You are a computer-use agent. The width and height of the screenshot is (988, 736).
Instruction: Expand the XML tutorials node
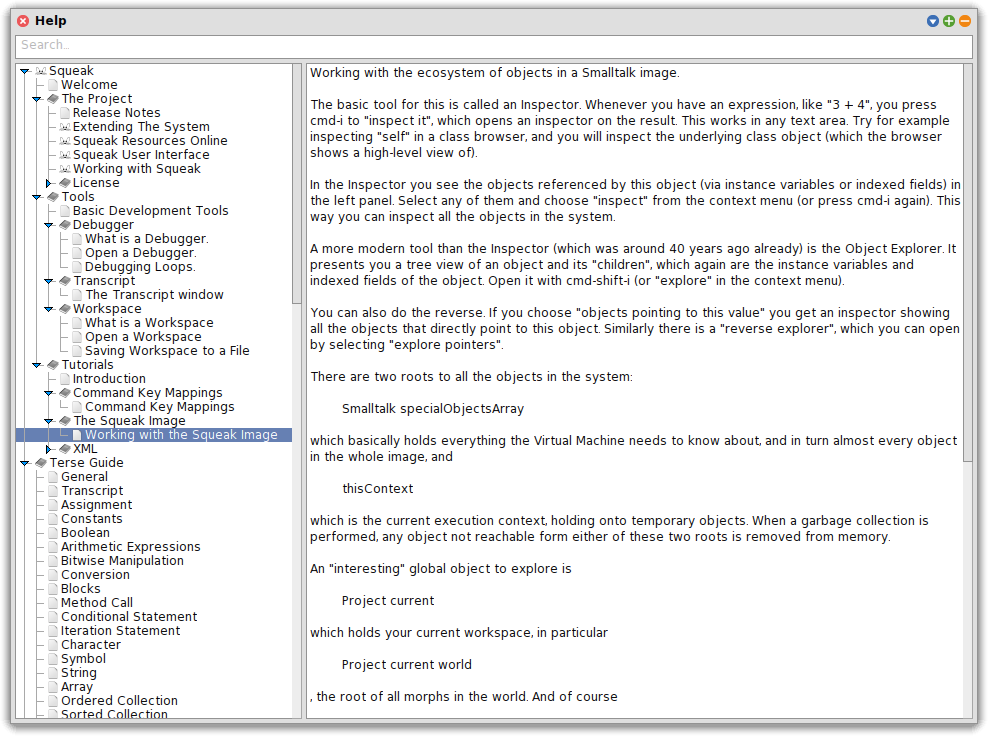[49, 449]
